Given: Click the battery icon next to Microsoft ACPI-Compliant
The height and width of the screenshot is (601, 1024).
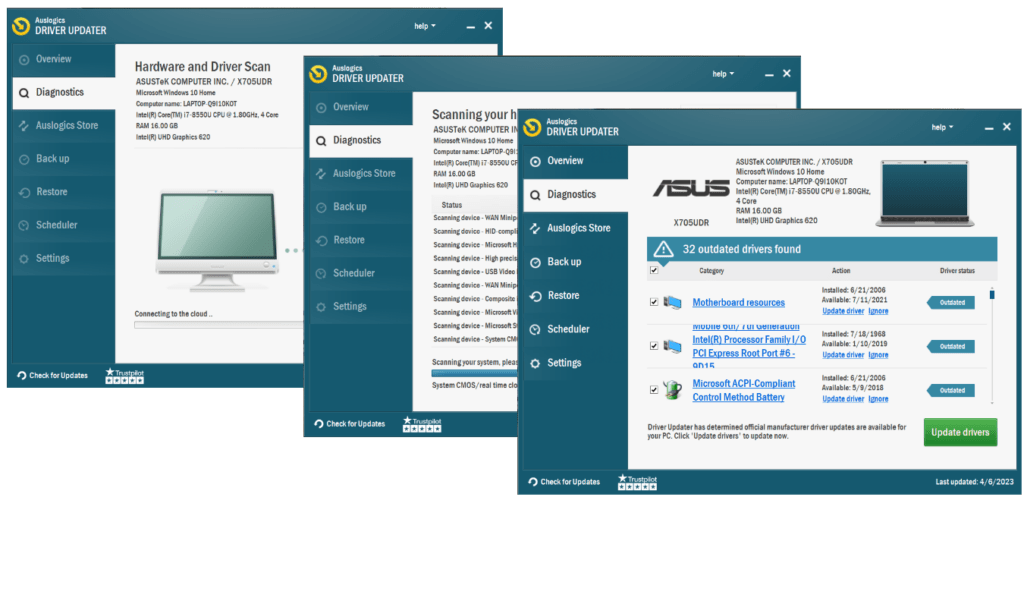Looking at the screenshot, I should point(672,389).
